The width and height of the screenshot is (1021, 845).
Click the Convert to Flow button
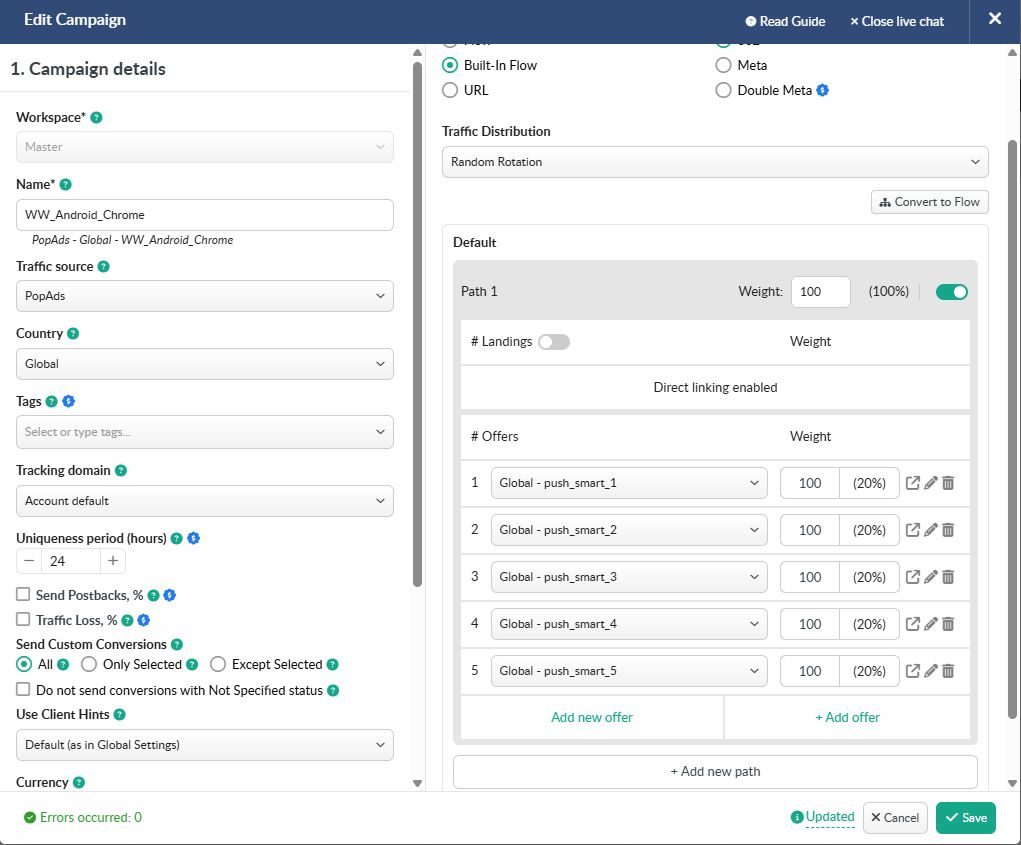coord(929,202)
